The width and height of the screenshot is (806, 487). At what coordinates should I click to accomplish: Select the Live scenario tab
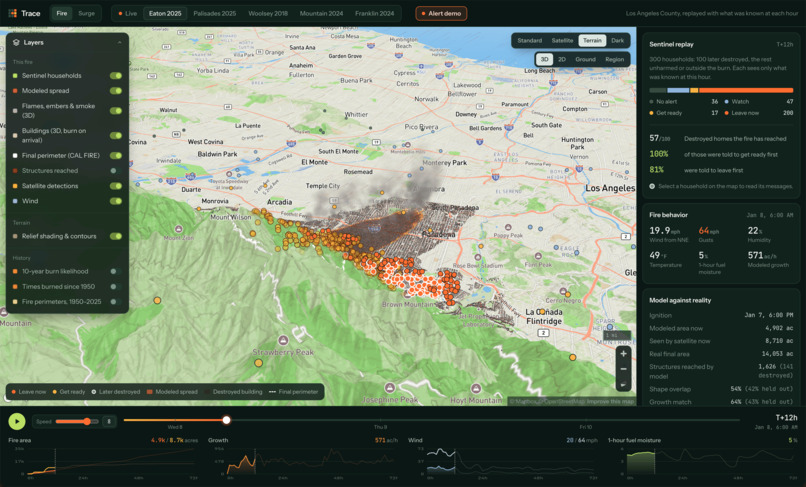[127, 13]
